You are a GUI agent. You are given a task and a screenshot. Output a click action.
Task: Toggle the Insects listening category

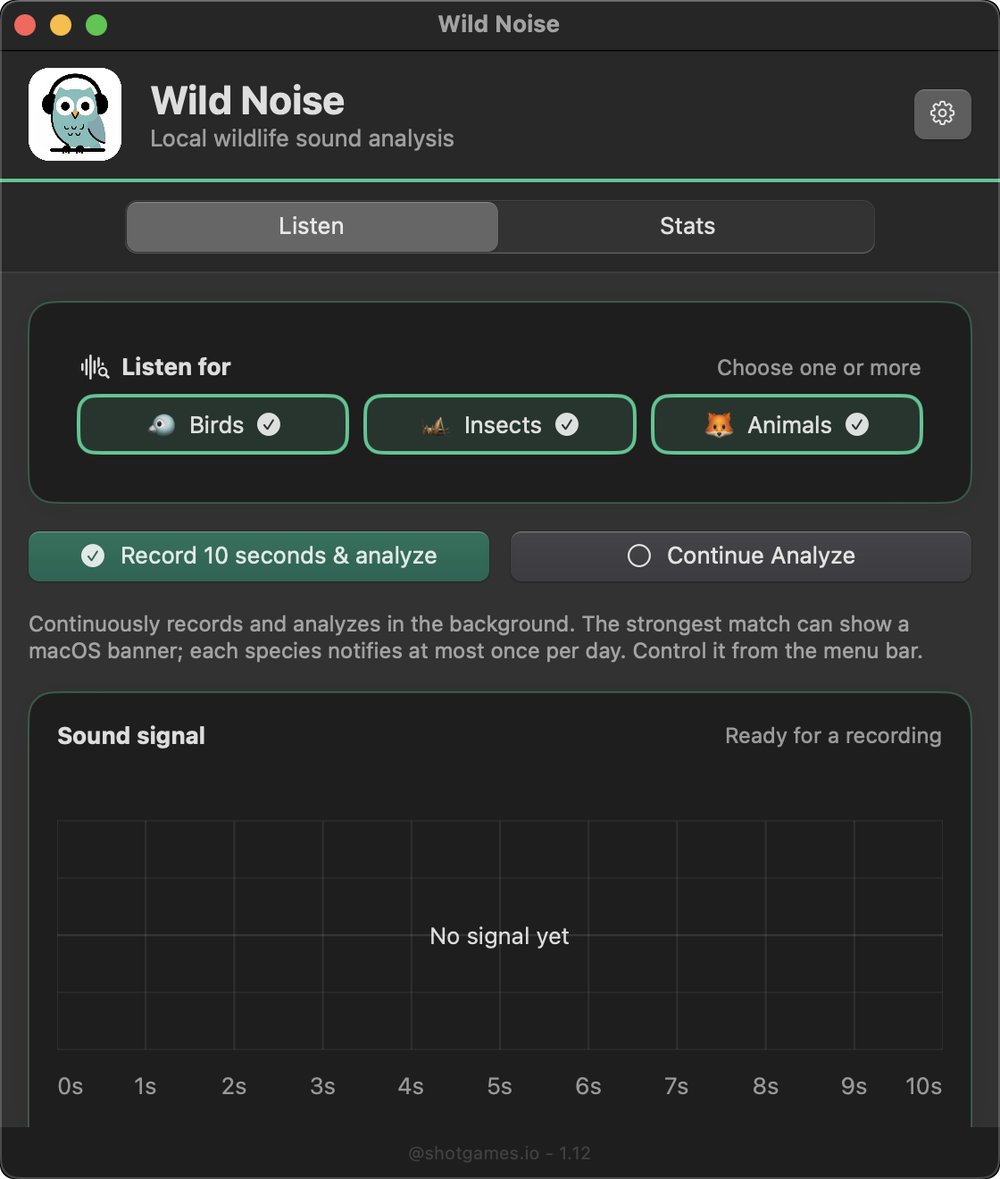pyautogui.click(x=500, y=425)
